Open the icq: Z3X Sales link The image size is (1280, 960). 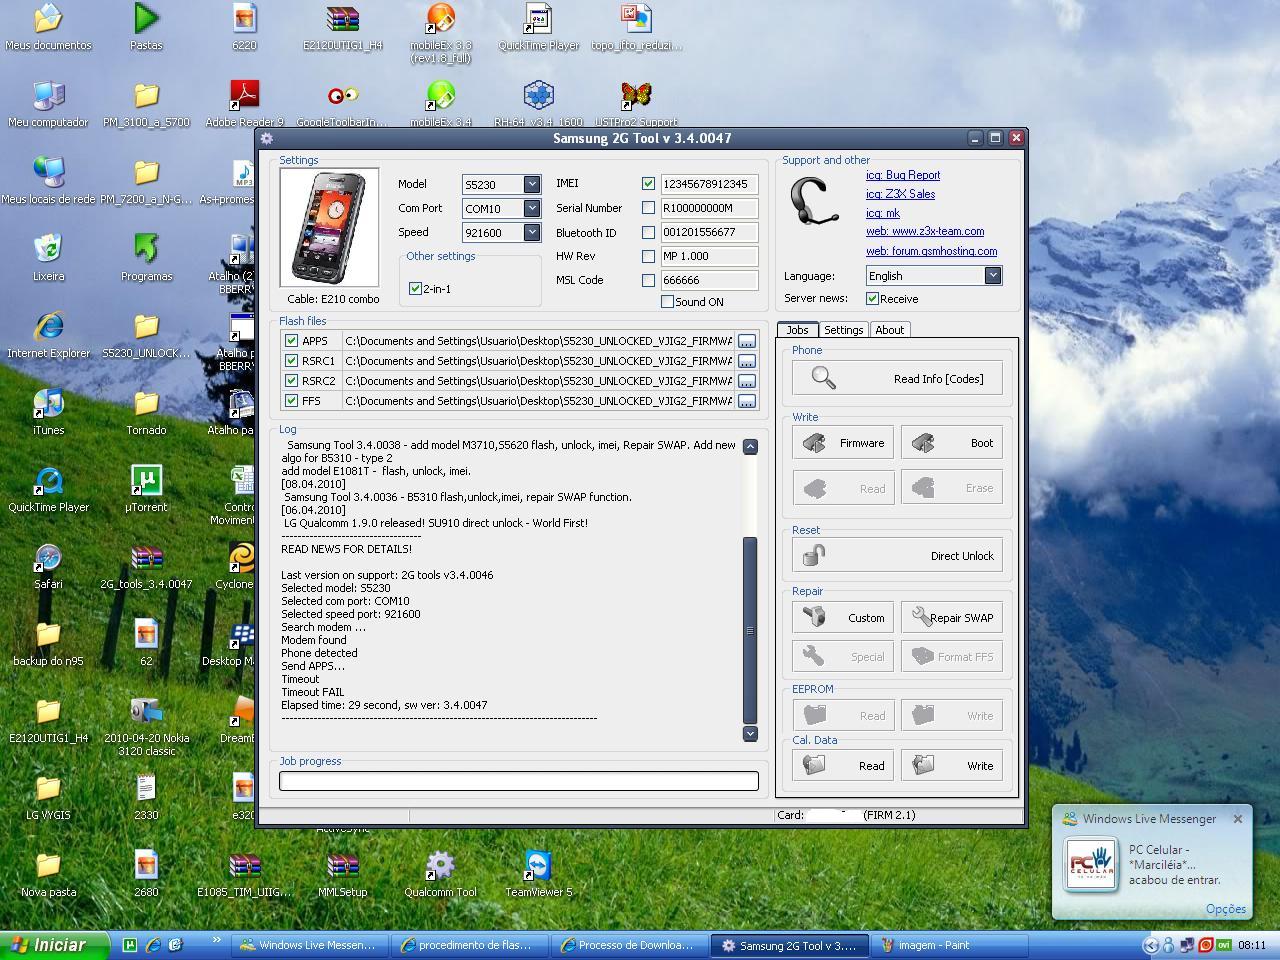point(901,194)
